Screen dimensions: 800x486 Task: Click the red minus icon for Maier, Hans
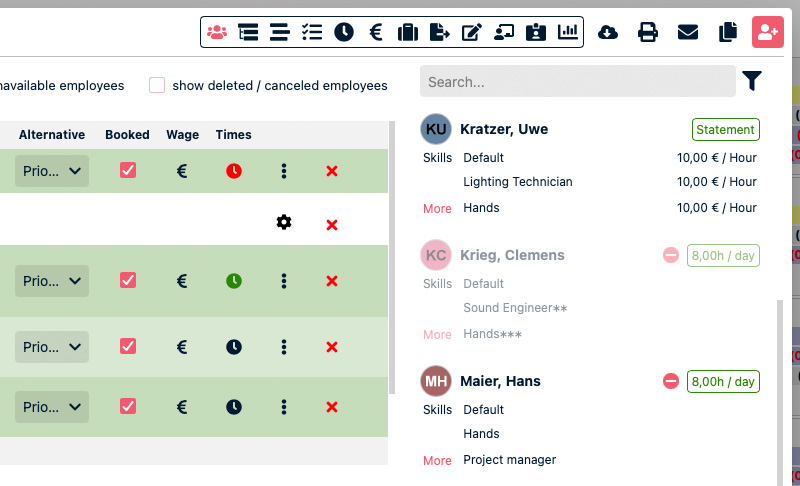click(671, 381)
